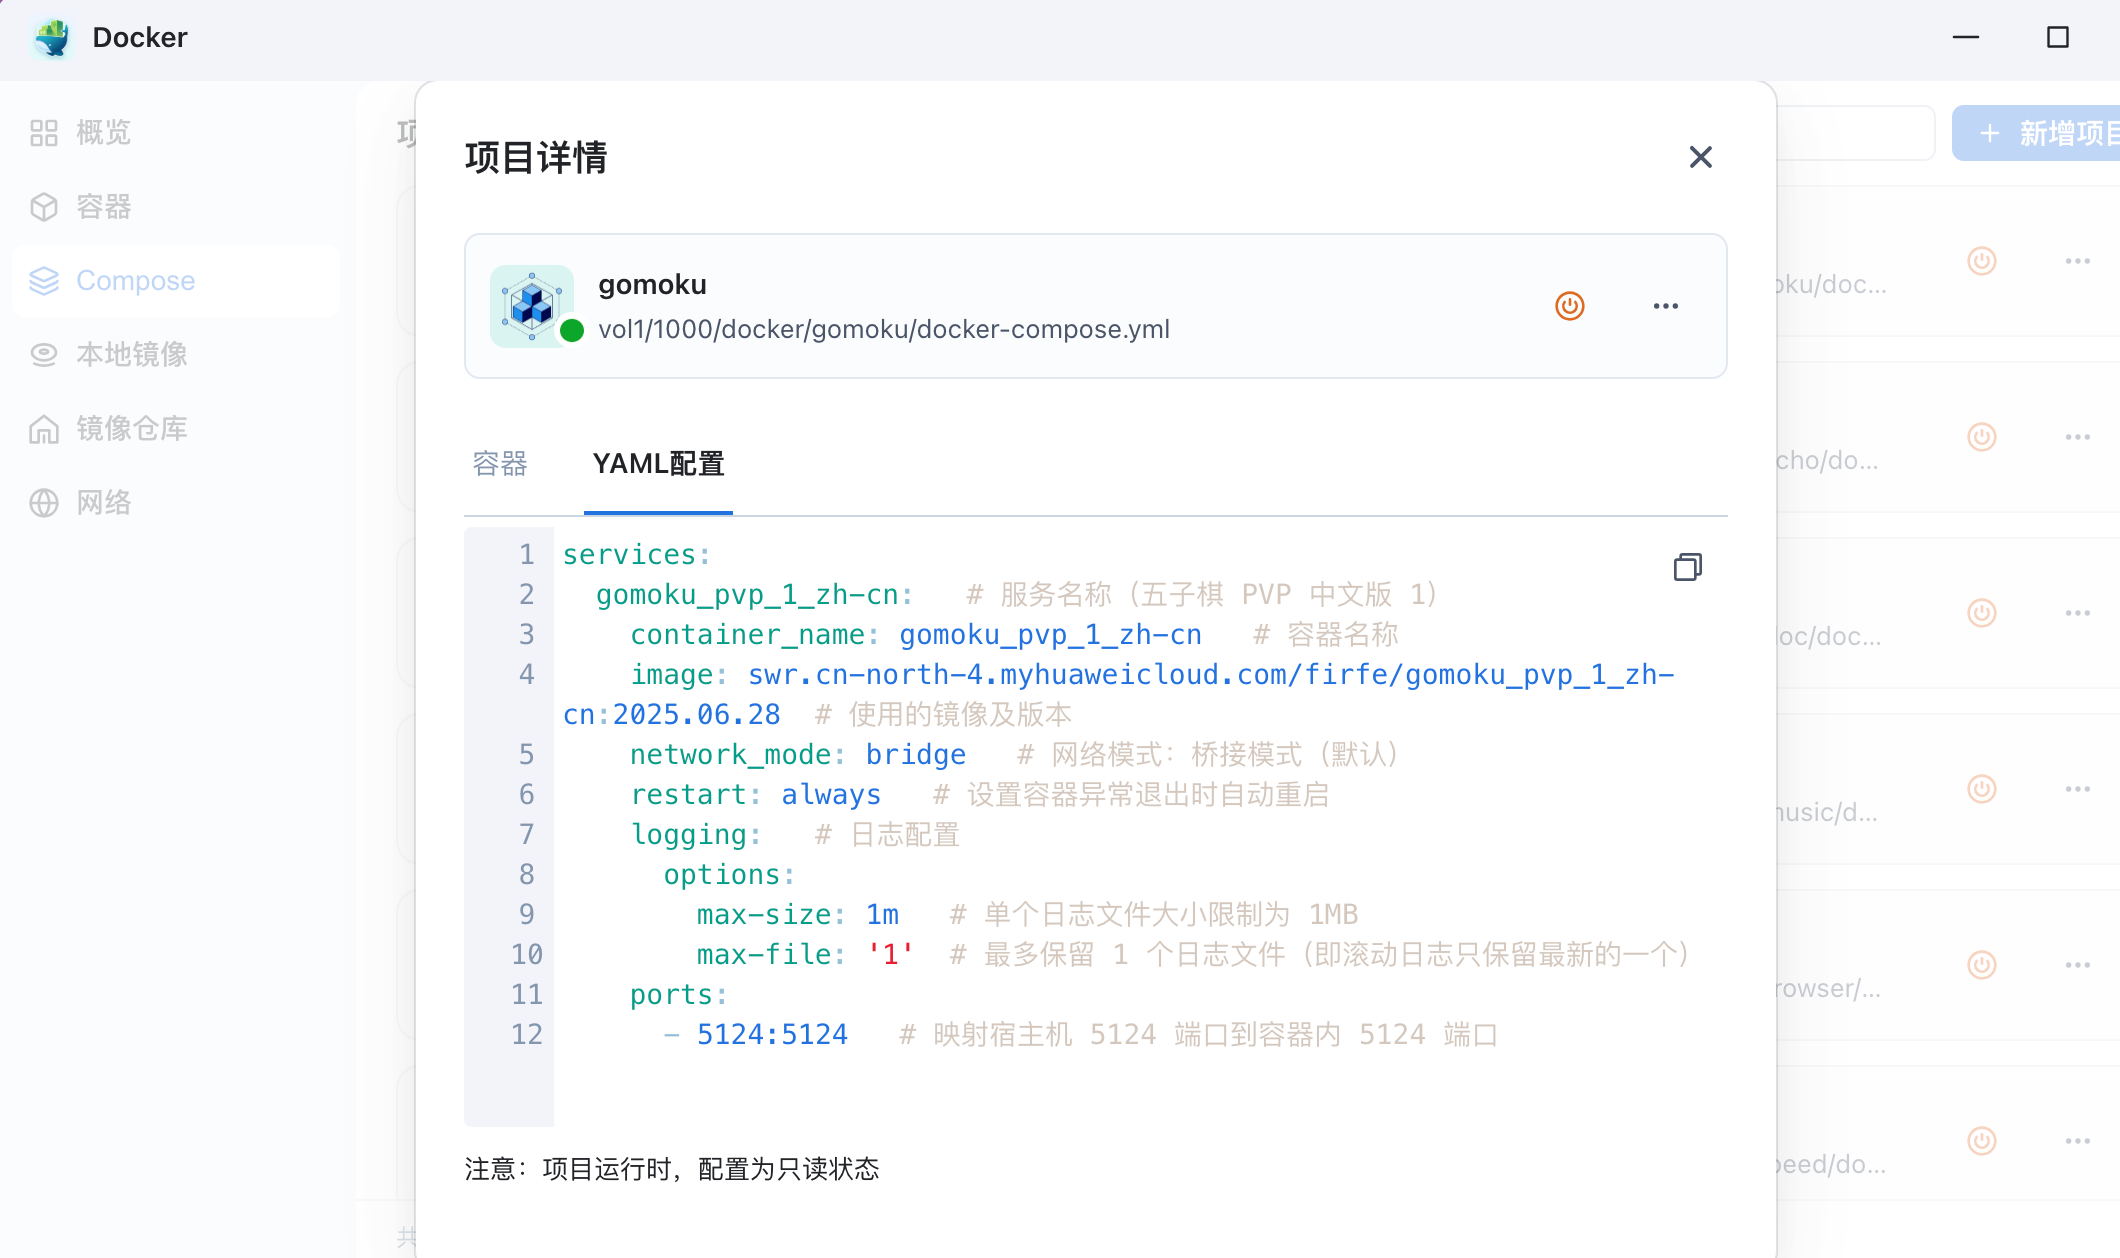Open more options for first project row
The image size is (2120, 1258).
[2077, 261]
